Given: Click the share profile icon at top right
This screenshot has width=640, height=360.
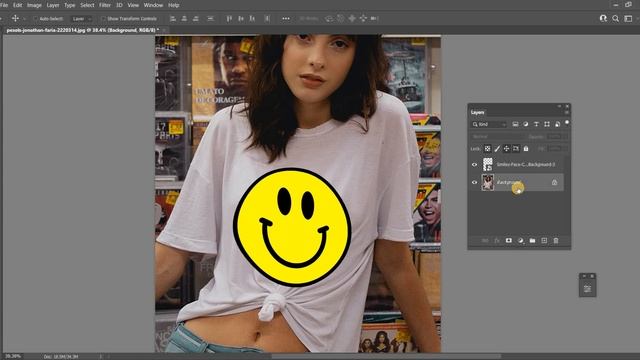Looking at the screenshot, I should [603, 18].
